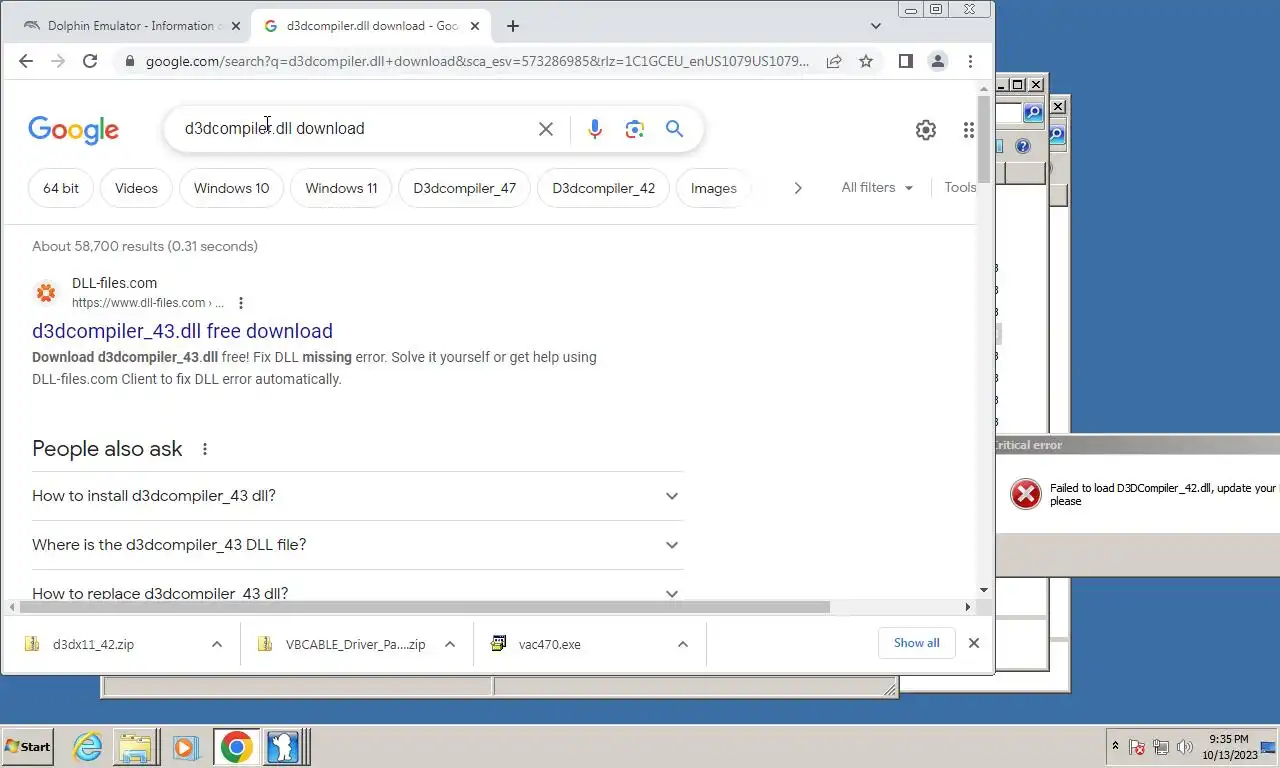Reload the current Google search page
This screenshot has height=768, width=1280.
[x=90, y=61]
